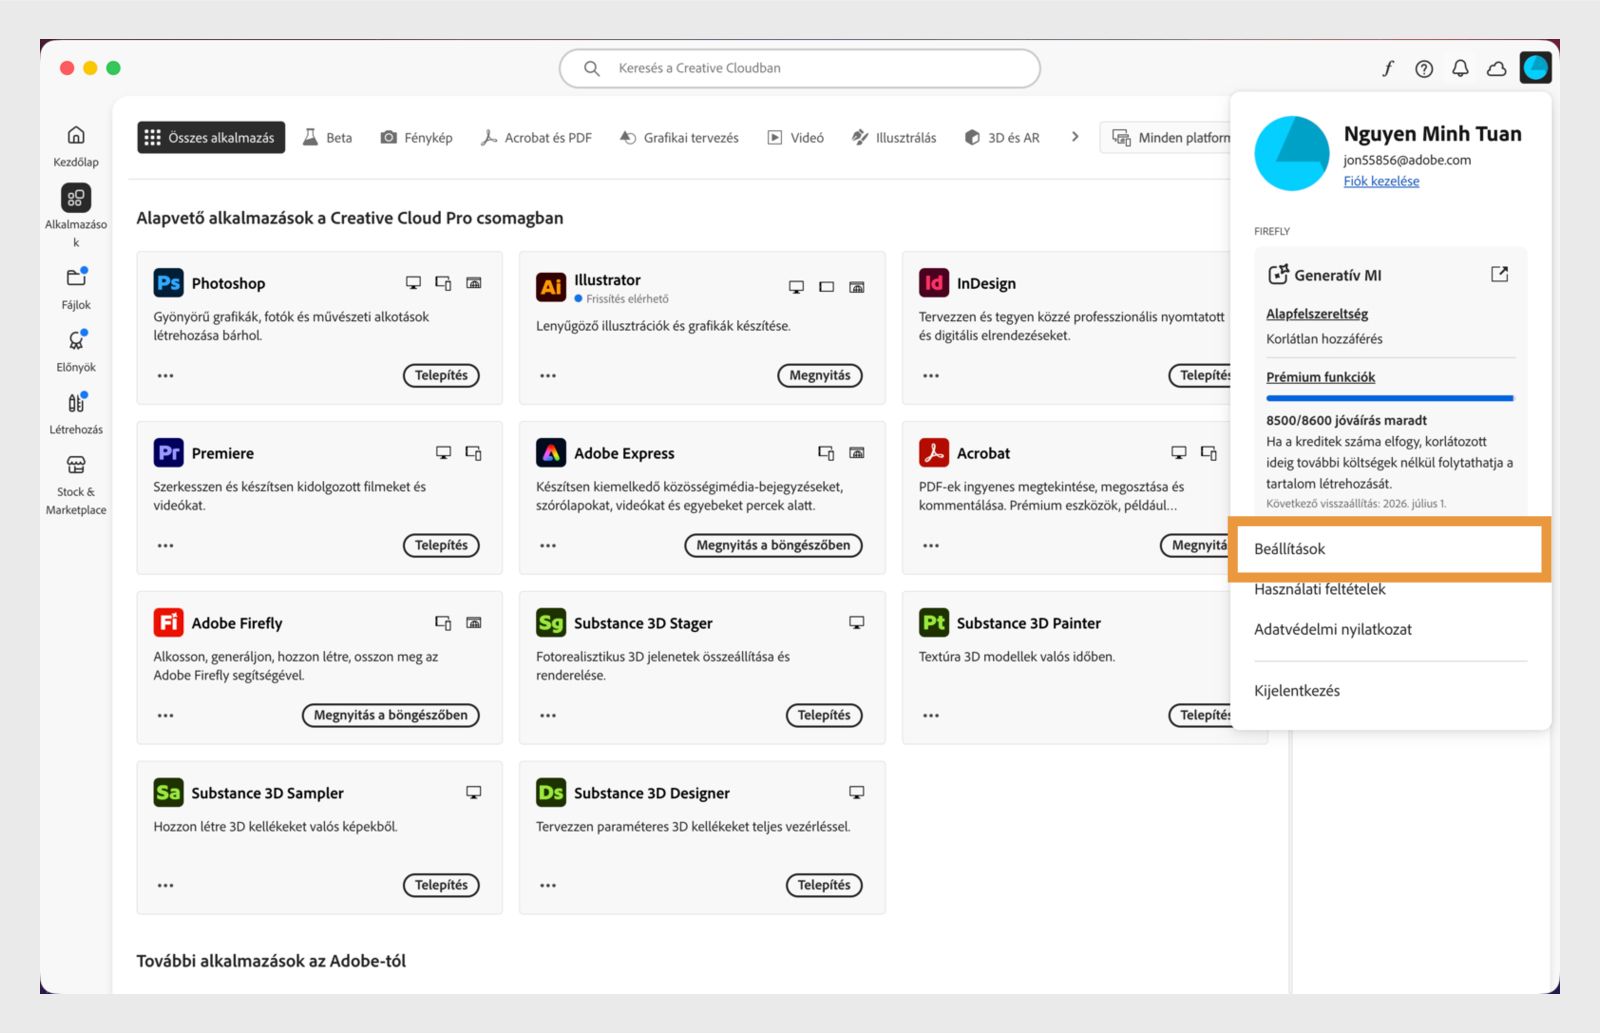Click the profile avatar in the header
This screenshot has height=1034, width=1600.
click(x=1535, y=68)
